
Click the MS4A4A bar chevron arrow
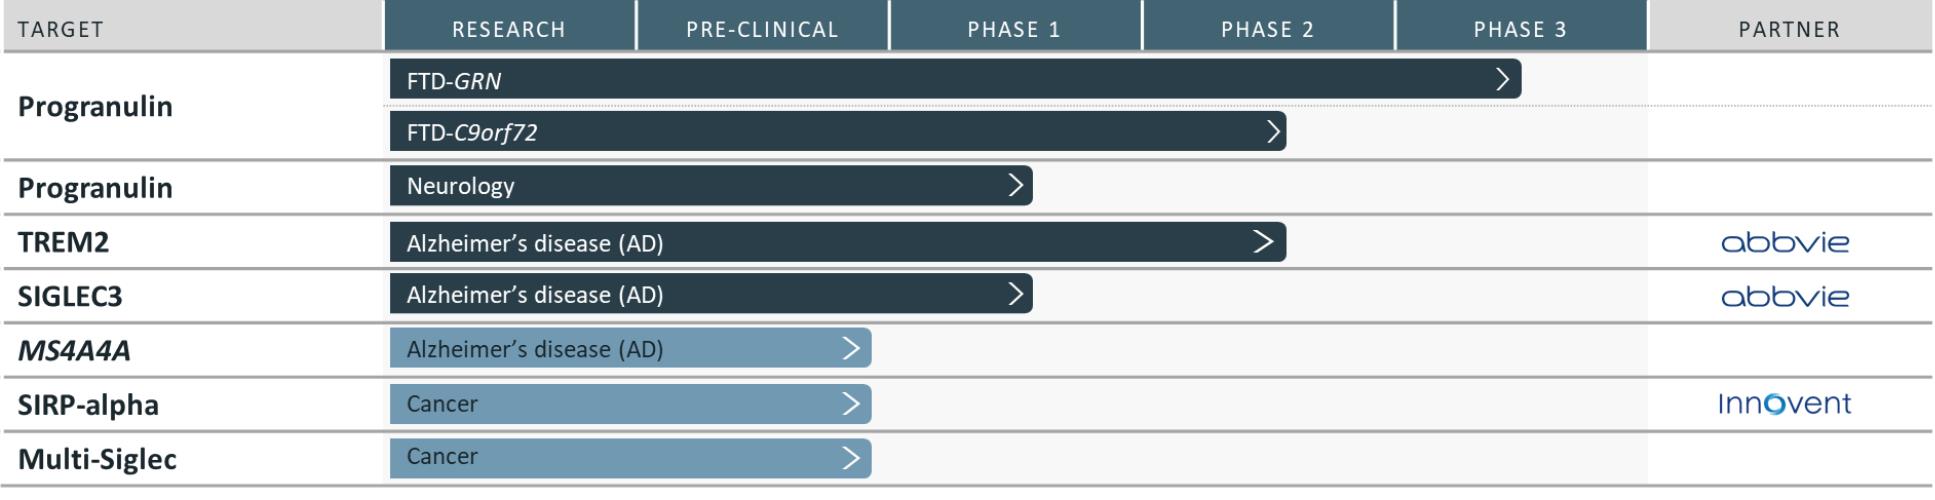pyautogui.click(x=851, y=348)
